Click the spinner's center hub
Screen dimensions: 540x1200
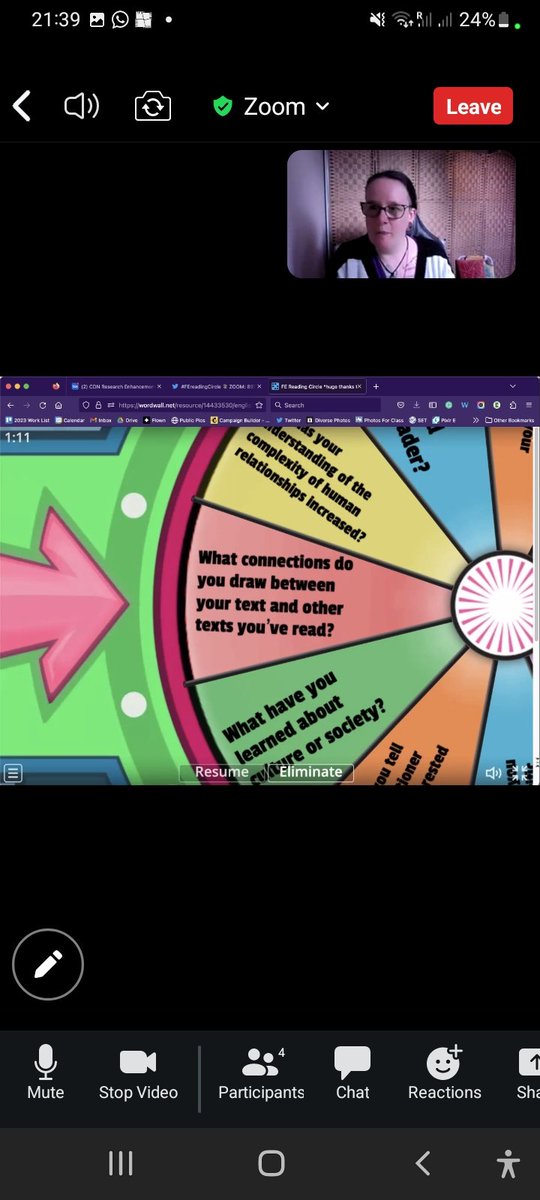(x=496, y=604)
